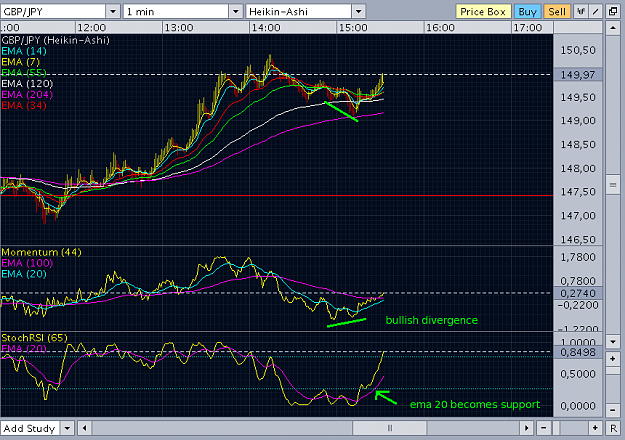Click the horizontal scroll right arrow
625x440 pixels.
click(527, 428)
